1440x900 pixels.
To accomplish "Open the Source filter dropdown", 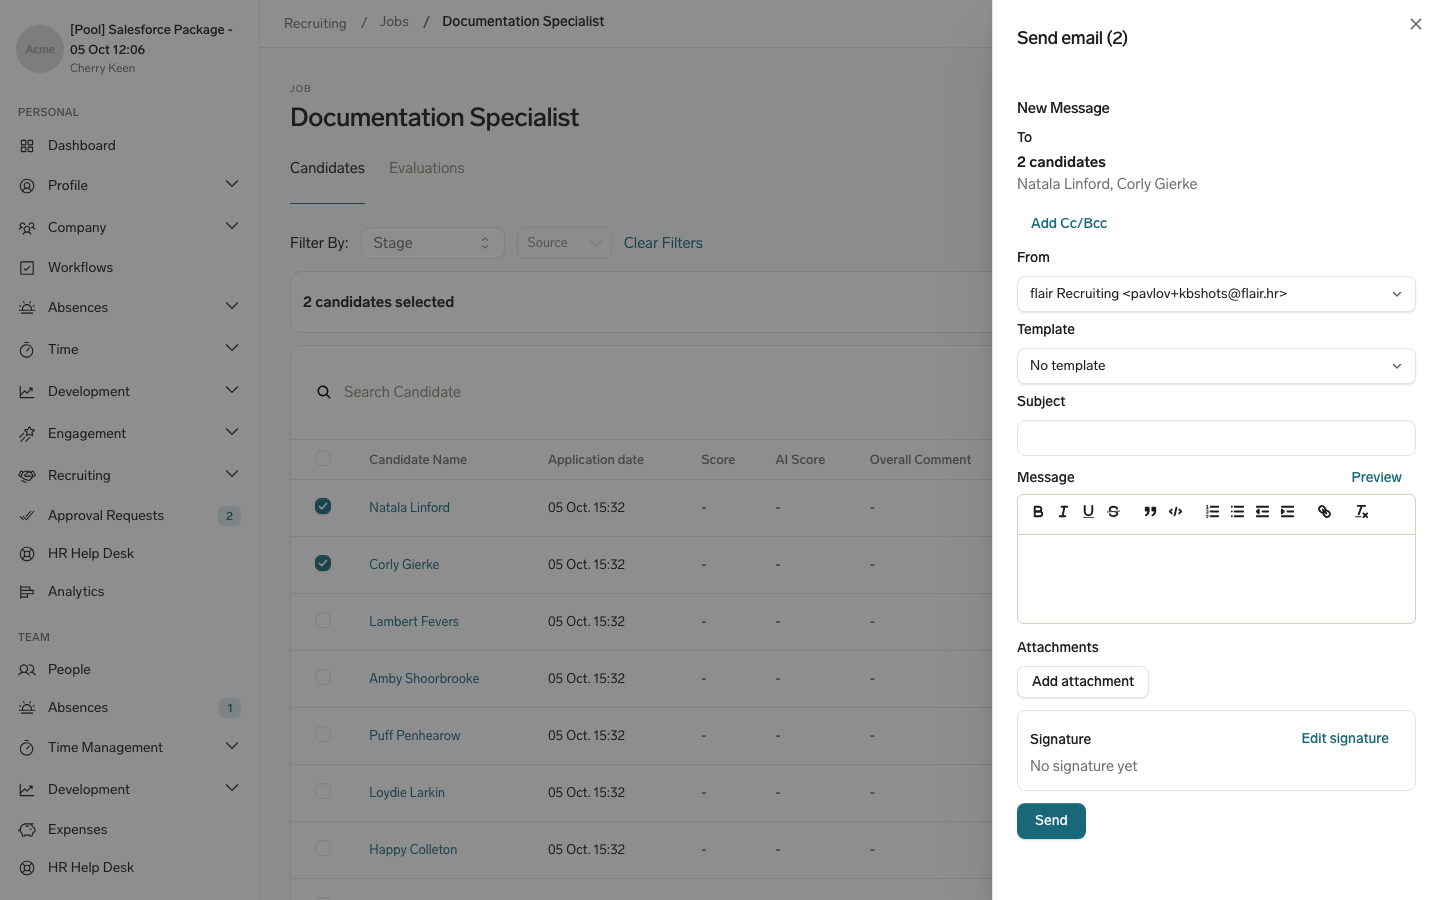I will pos(564,243).
